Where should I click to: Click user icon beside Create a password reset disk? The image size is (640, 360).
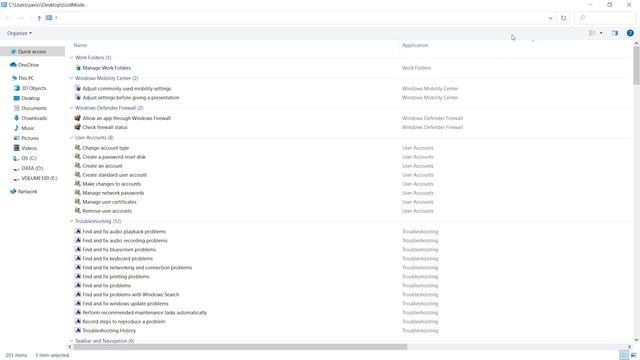tap(78, 156)
